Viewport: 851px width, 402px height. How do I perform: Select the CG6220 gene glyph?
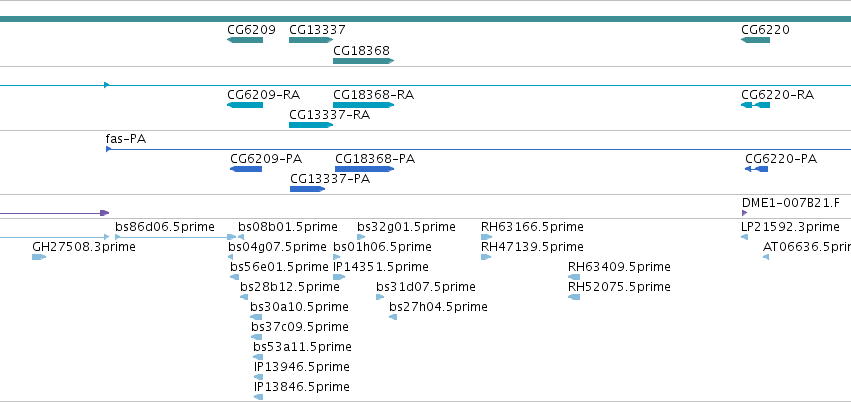755,40
